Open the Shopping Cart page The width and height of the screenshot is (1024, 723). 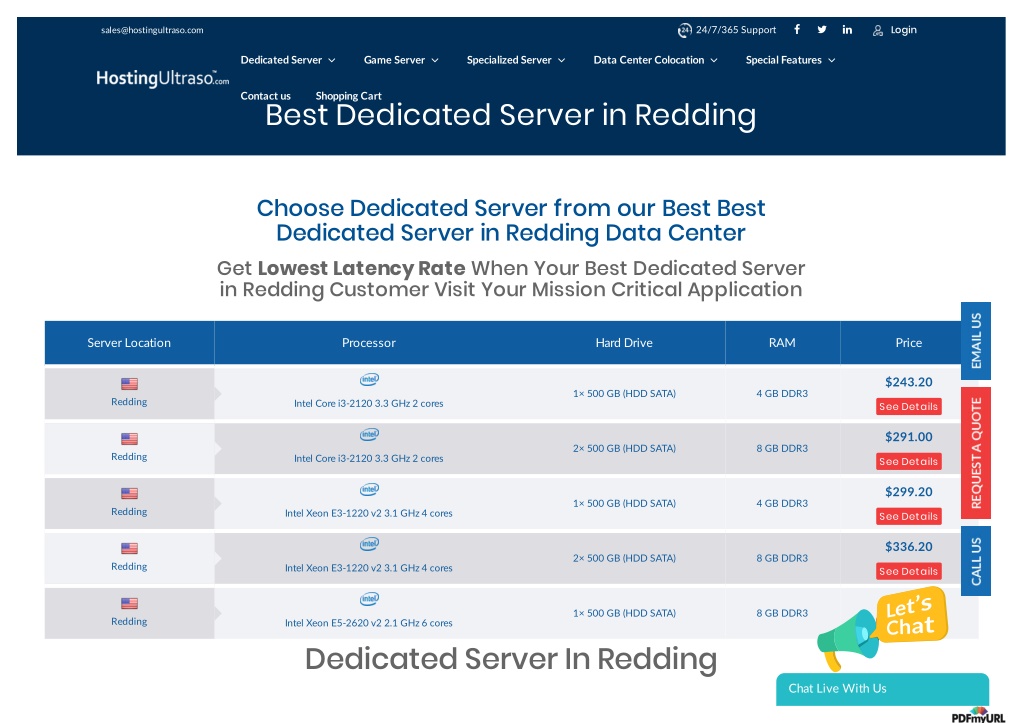[348, 96]
